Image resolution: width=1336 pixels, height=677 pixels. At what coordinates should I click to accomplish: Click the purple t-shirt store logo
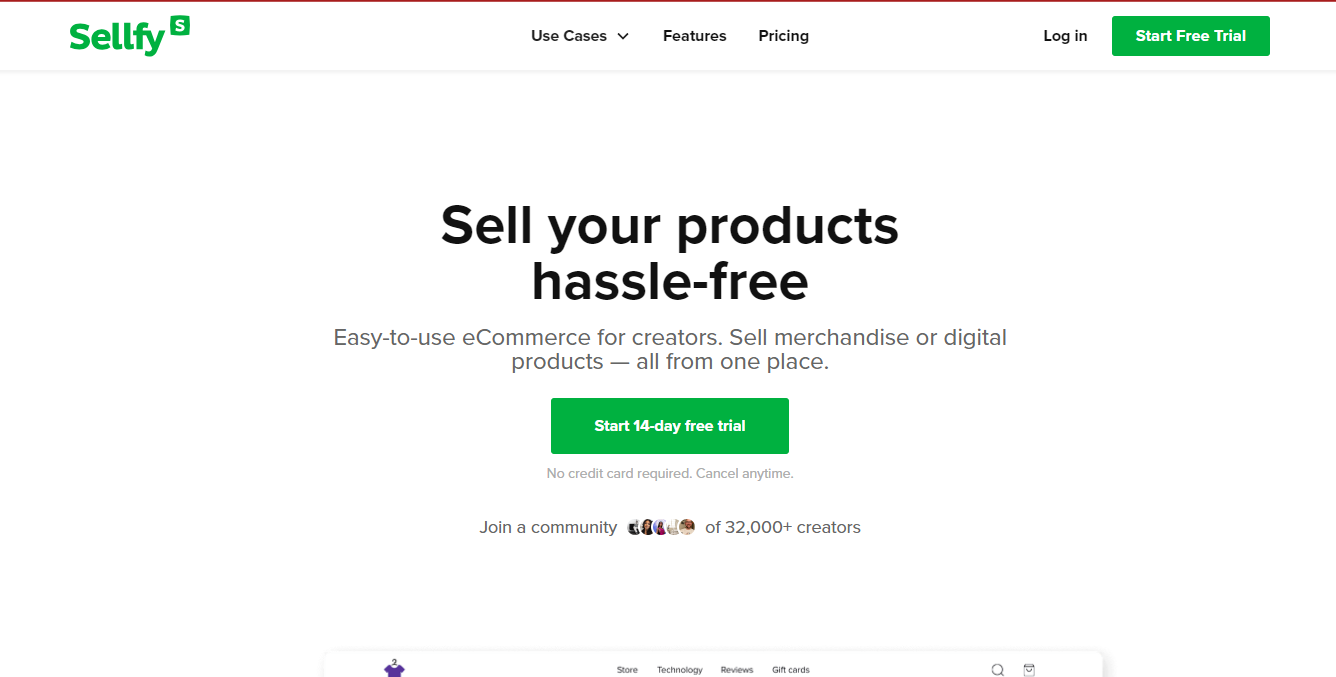[x=395, y=668]
